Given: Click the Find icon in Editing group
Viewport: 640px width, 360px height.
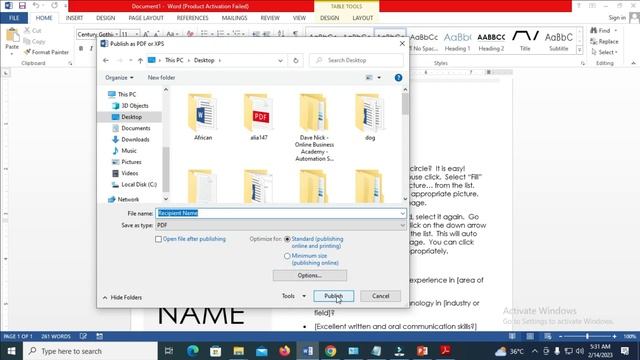Looking at the screenshot, I should coord(593,31).
